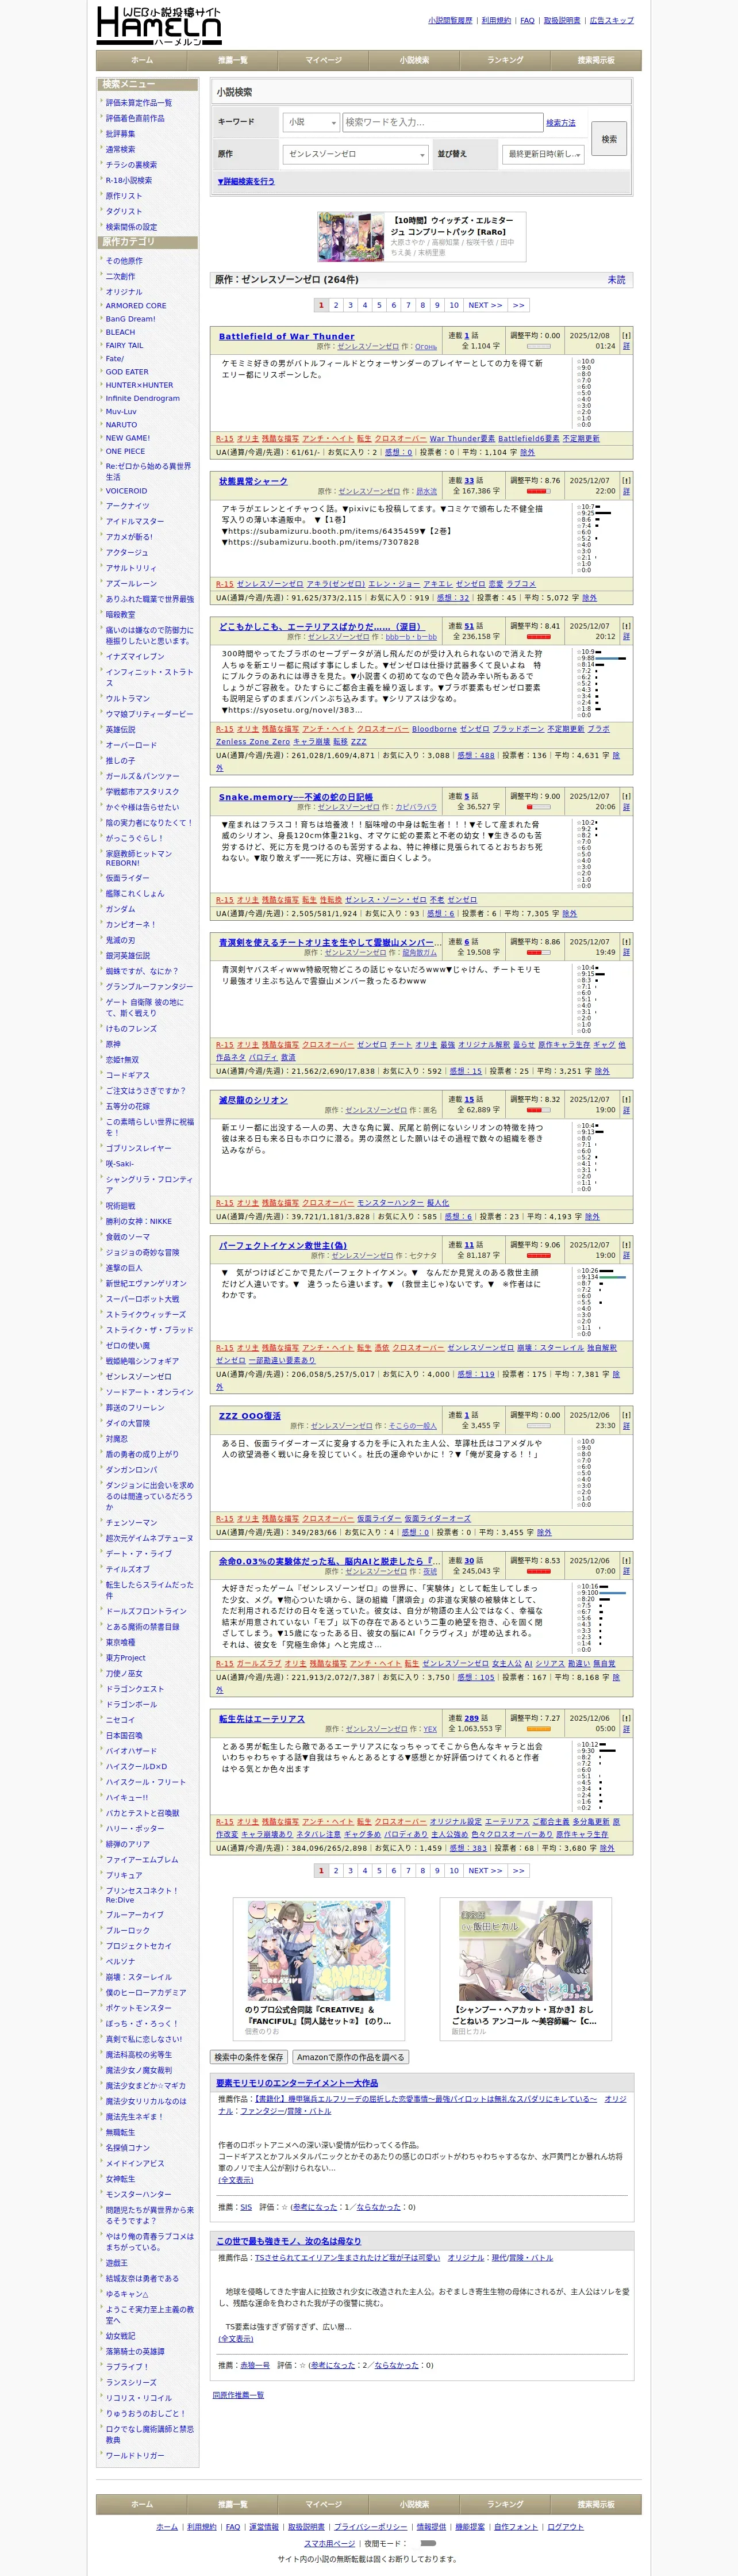
Task: Go to page 2 above the results
Action: pyautogui.click(x=336, y=306)
